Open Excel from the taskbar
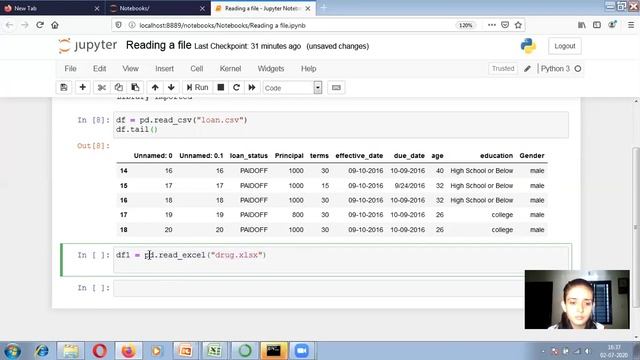The image size is (640, 360). pyautogui.click(x=215, y=351)
